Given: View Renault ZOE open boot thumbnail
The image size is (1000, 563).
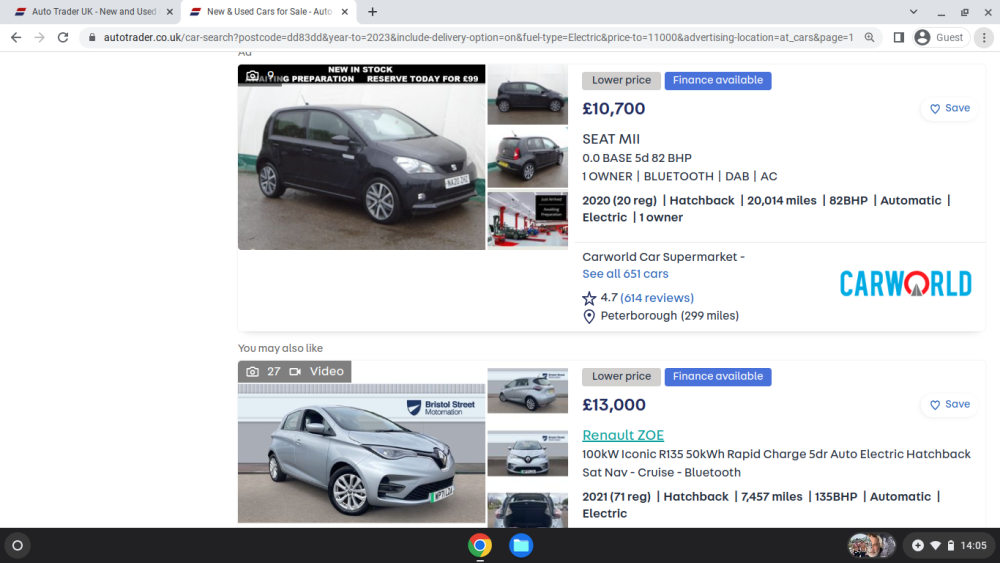Looking at the screenshot, I should click(x=527, y=510).
